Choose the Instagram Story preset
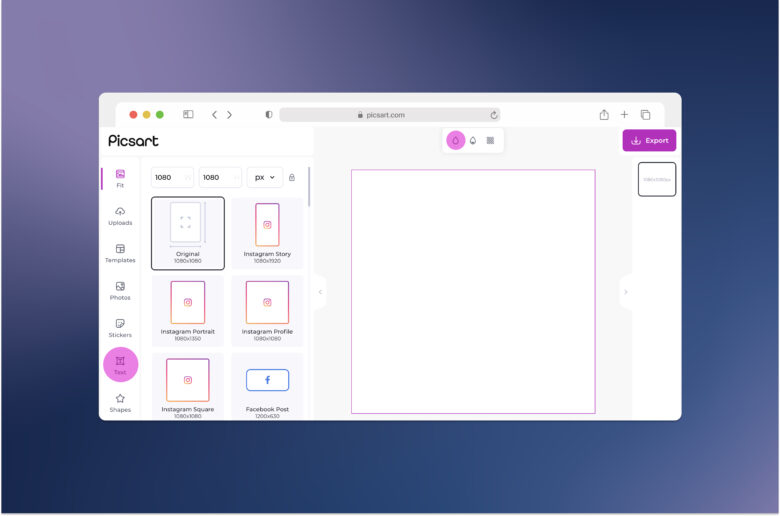 (267, 233)
